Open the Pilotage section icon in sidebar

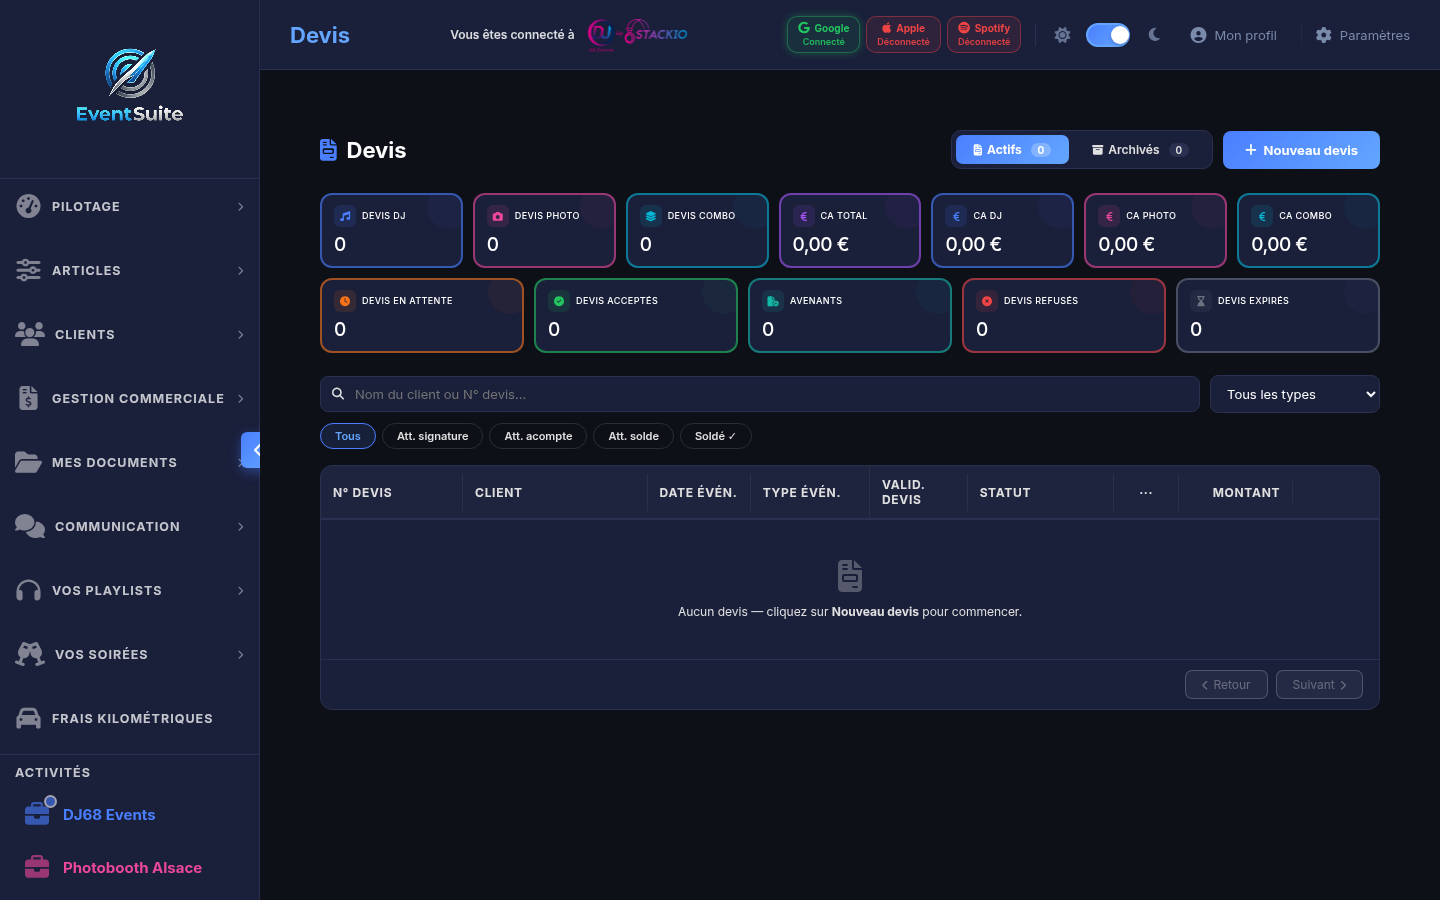pos(28,206)
